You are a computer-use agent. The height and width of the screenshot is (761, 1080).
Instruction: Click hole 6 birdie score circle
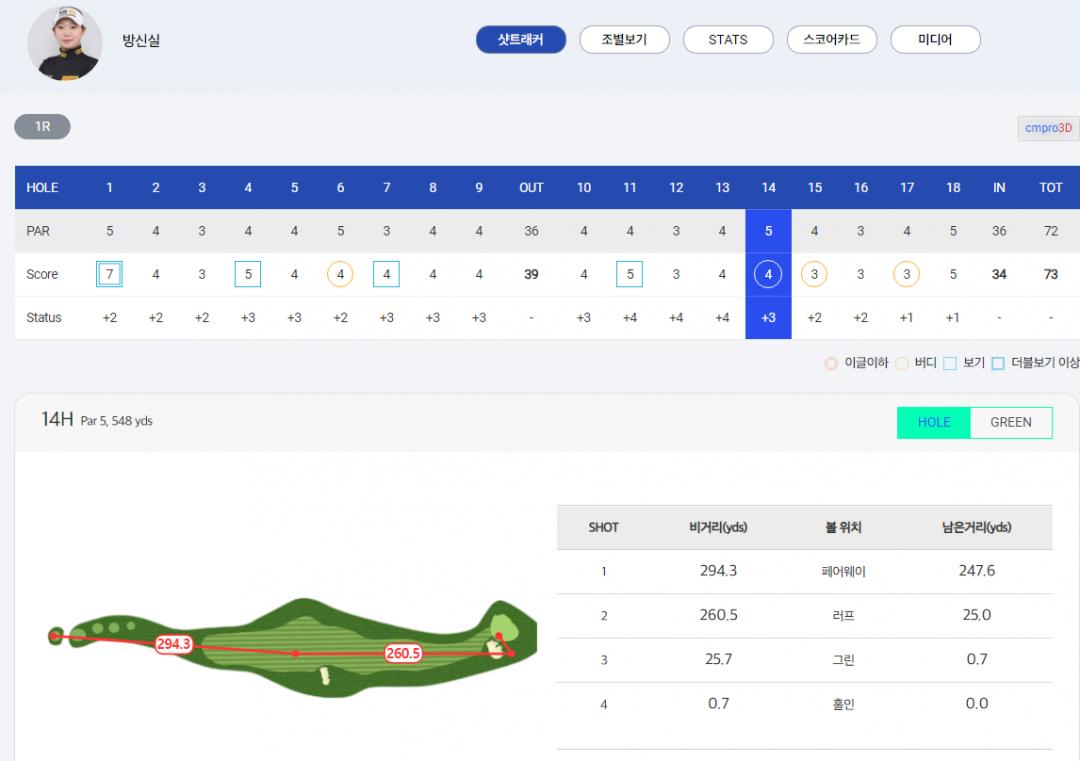[x=341, y=274]
